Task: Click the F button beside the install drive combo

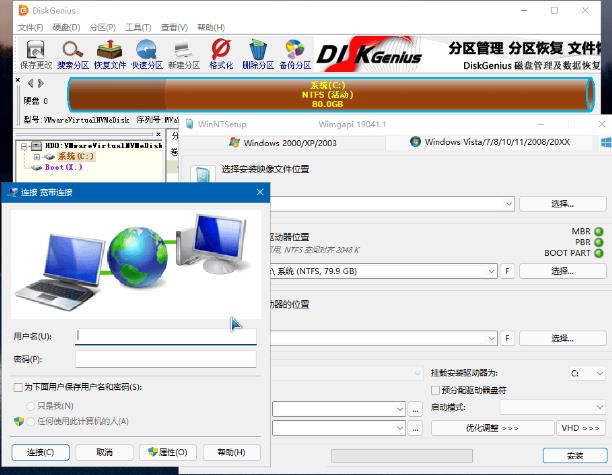Action: click(x=507, y=338)
